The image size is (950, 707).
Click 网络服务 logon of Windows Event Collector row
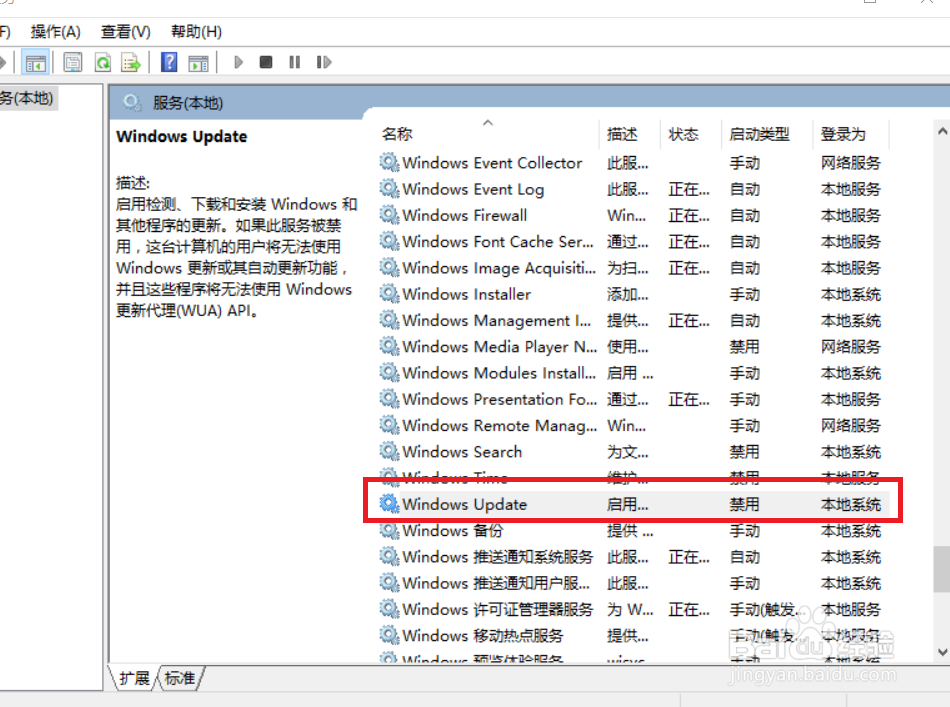(x=851, y=163)
